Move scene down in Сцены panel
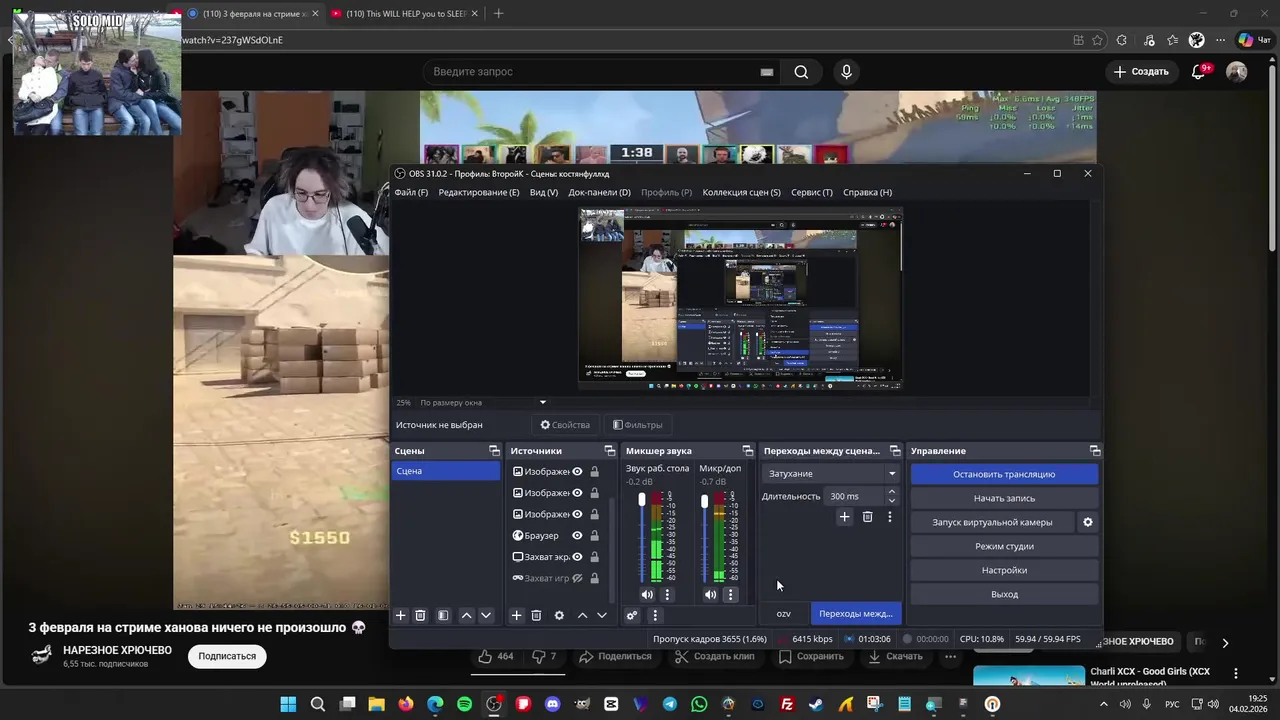Viewport: 1280px width, 720px height. click(486, 615)
